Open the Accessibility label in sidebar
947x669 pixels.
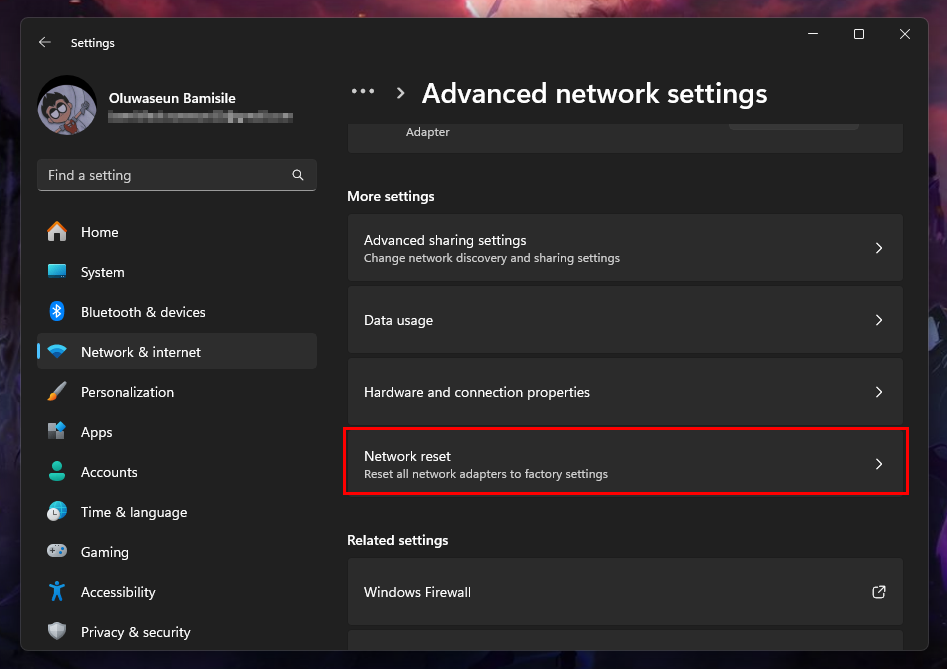point(118,592)
